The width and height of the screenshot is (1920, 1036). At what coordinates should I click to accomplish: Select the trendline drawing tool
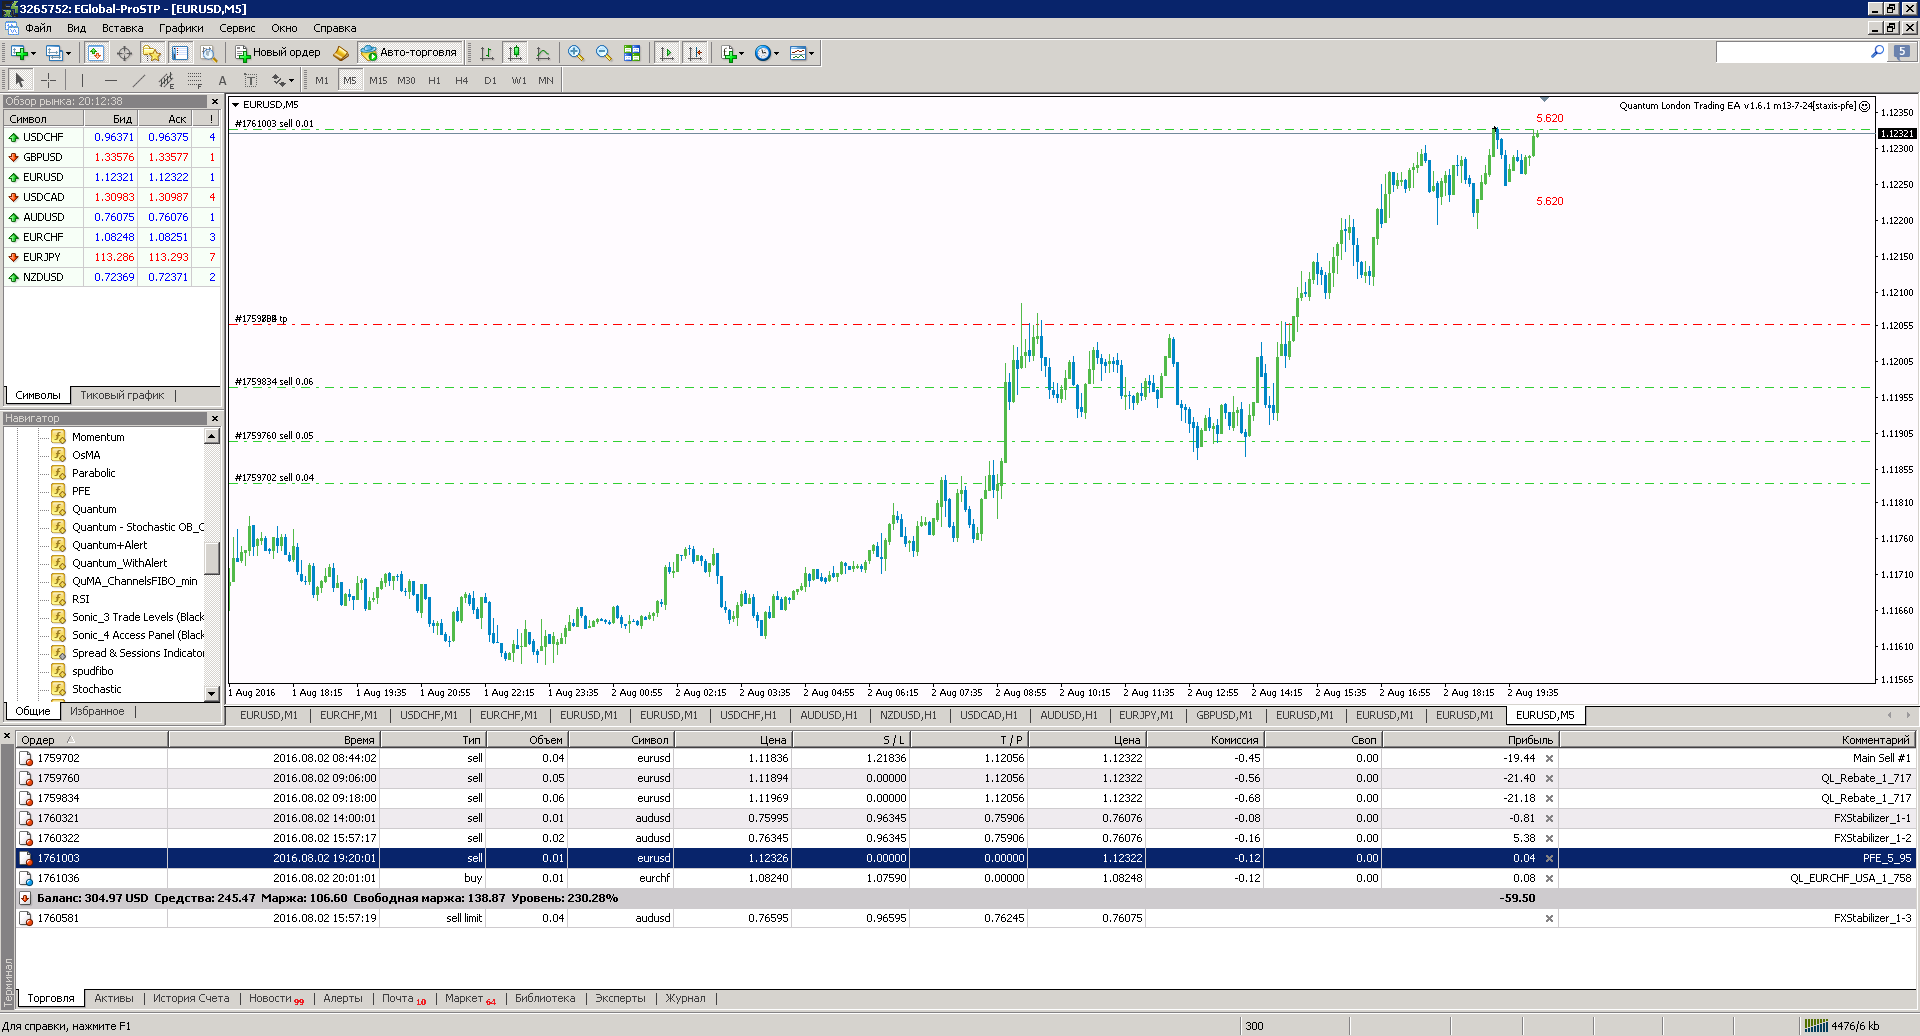click(x=138, y=80)
